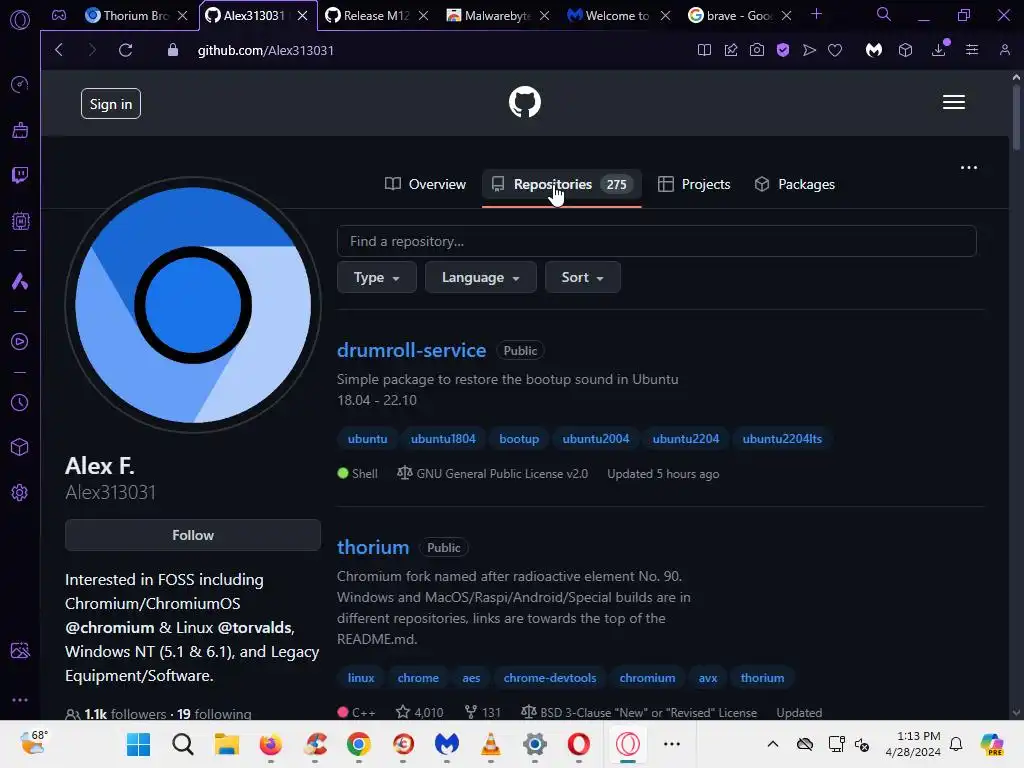Open GX Corner gamepad icon
The image size is (1024, 768).
[x=59, y=15]
